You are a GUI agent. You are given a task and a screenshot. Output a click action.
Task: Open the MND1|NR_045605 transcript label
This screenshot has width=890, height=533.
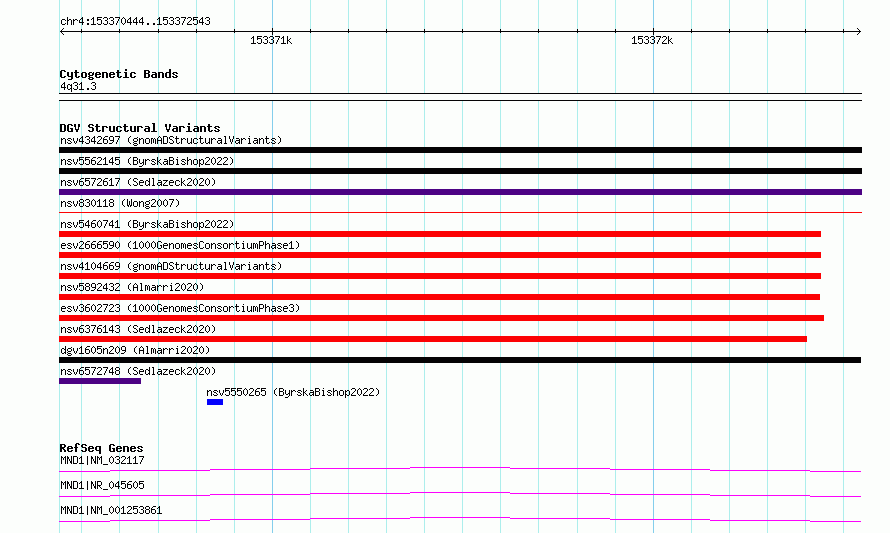[102, 485]
